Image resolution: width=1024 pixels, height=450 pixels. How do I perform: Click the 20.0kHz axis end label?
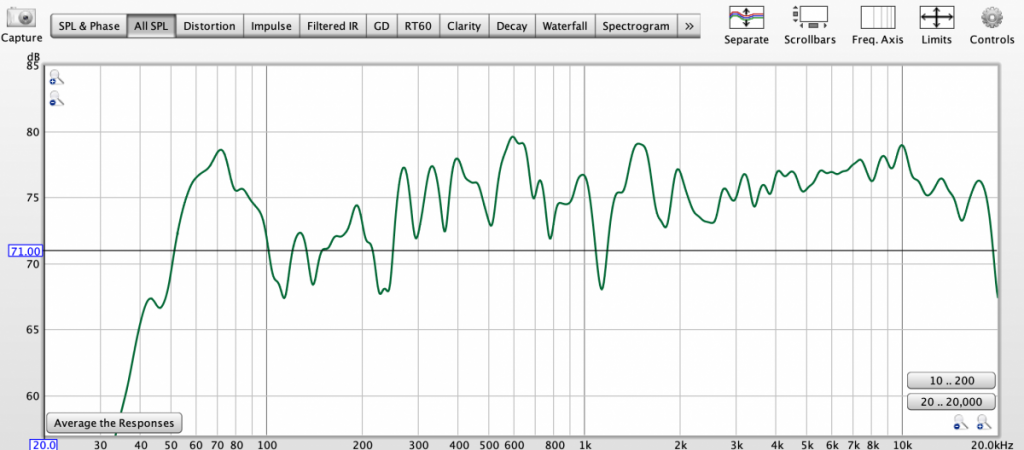coord(992,445)
